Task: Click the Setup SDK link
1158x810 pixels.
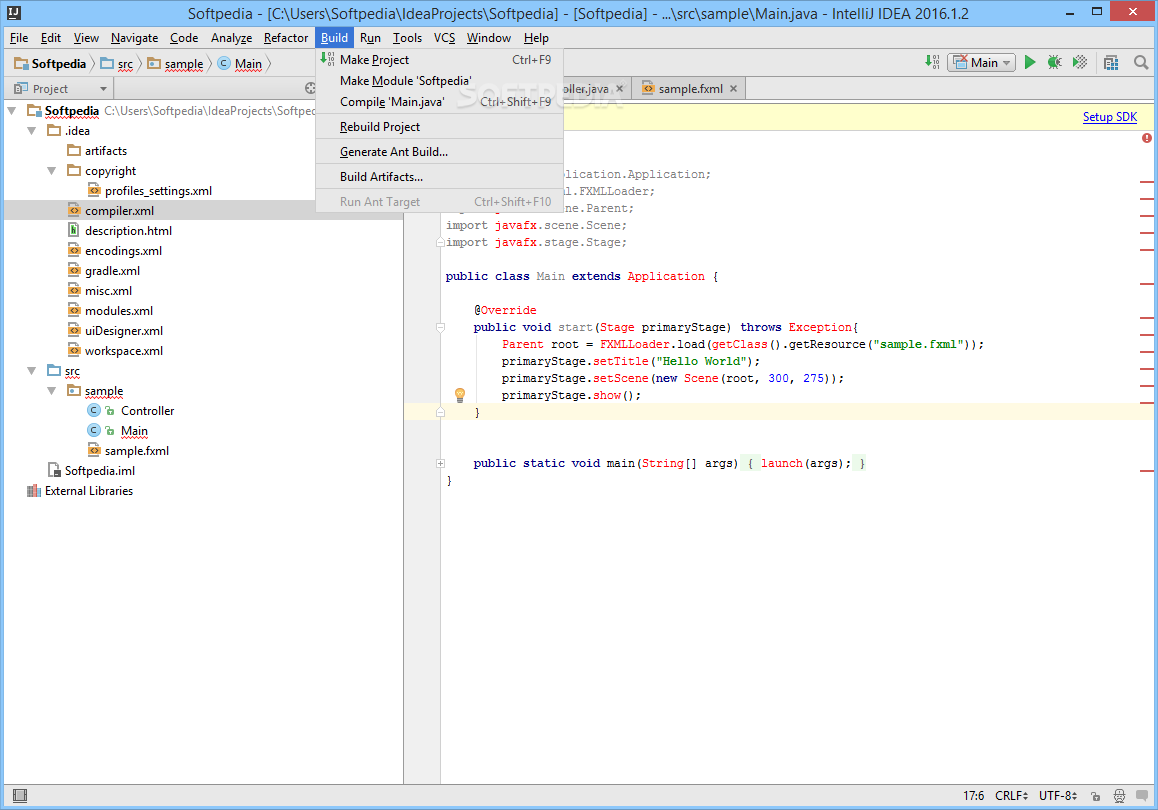Action: pos(1109,117)
